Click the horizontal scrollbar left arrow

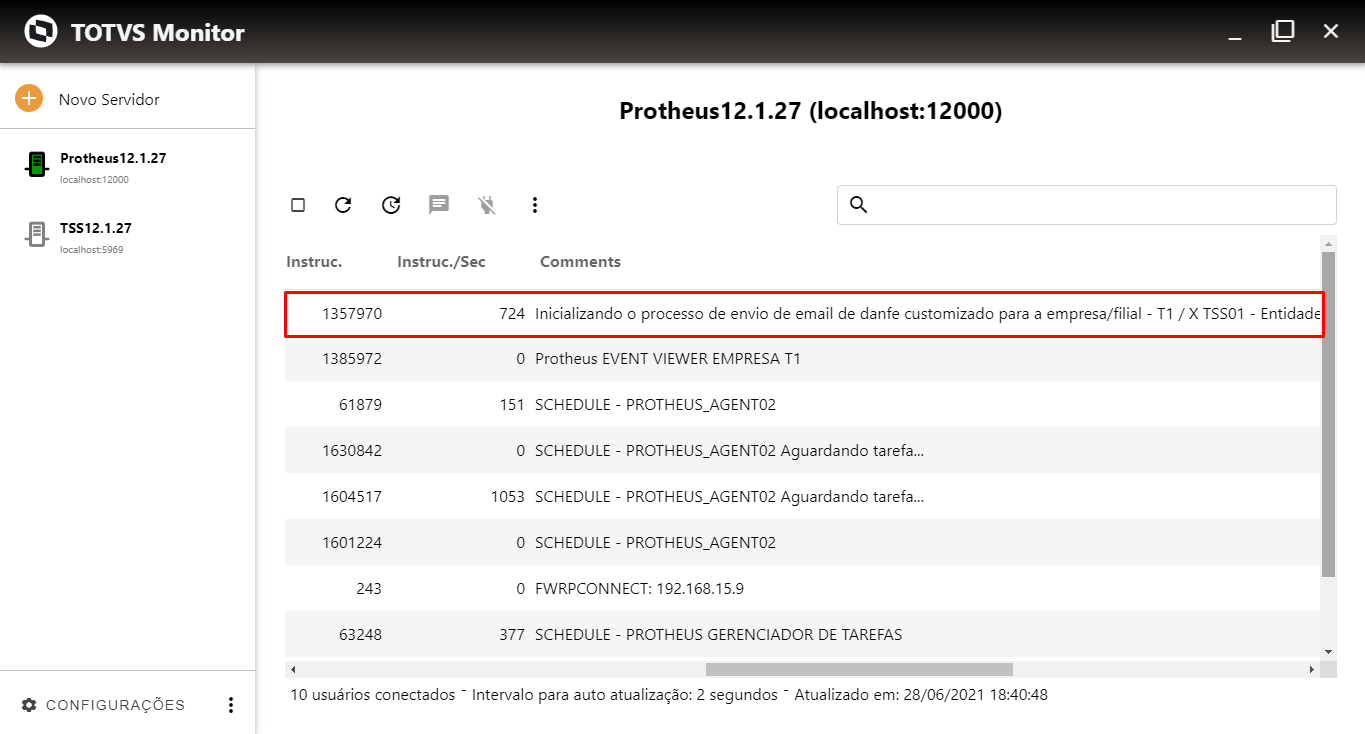click(292, 669)
